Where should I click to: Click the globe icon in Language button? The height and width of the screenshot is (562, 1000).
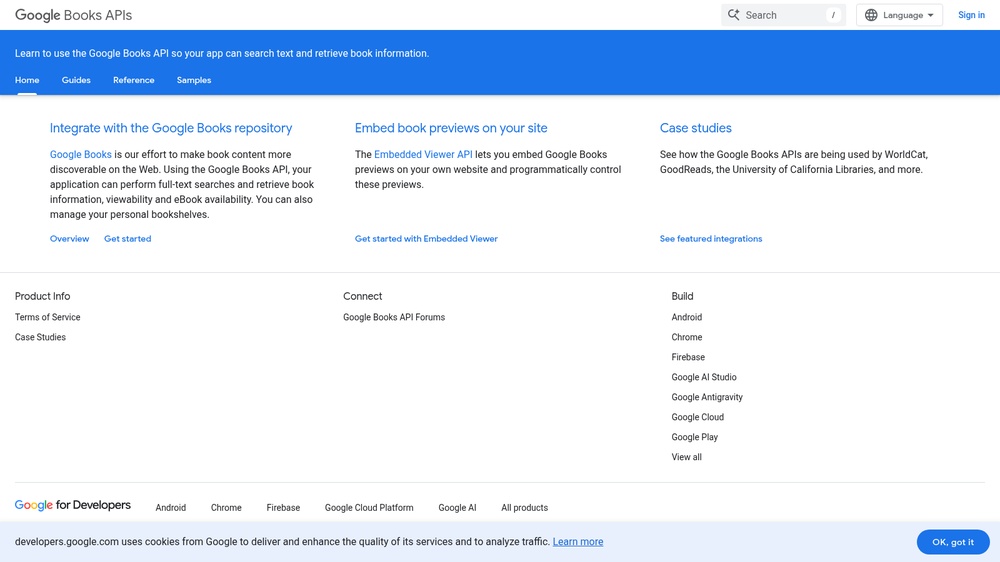click(871, 15)
